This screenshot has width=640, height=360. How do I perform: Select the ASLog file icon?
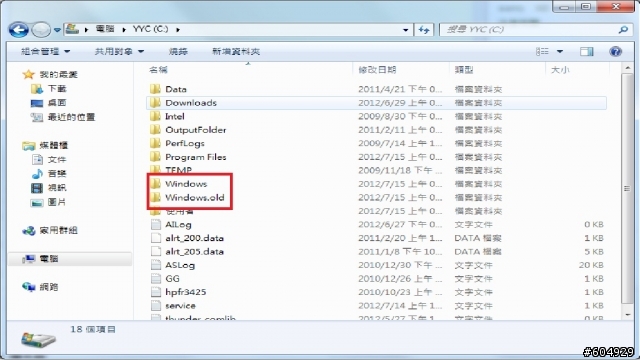(x=156, y=265)
